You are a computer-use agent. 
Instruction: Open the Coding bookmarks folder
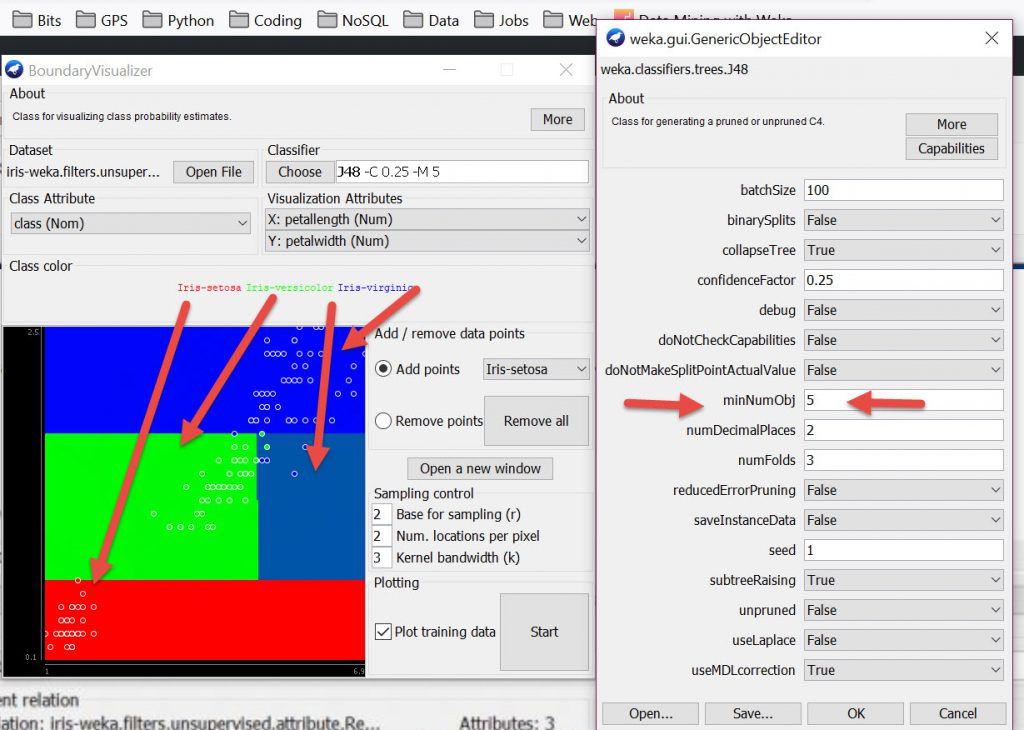pos(265,20)
